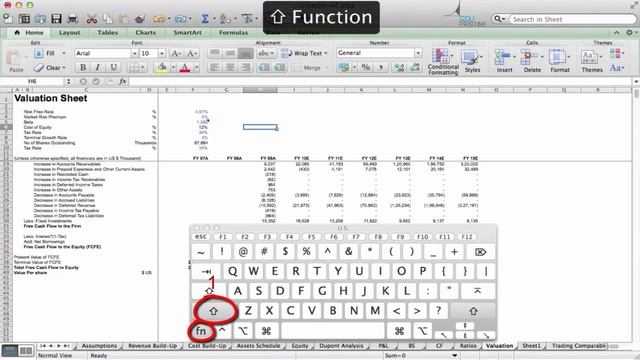
Task: Cut selection with the scissors icon
Action: (x=92, y=19)
